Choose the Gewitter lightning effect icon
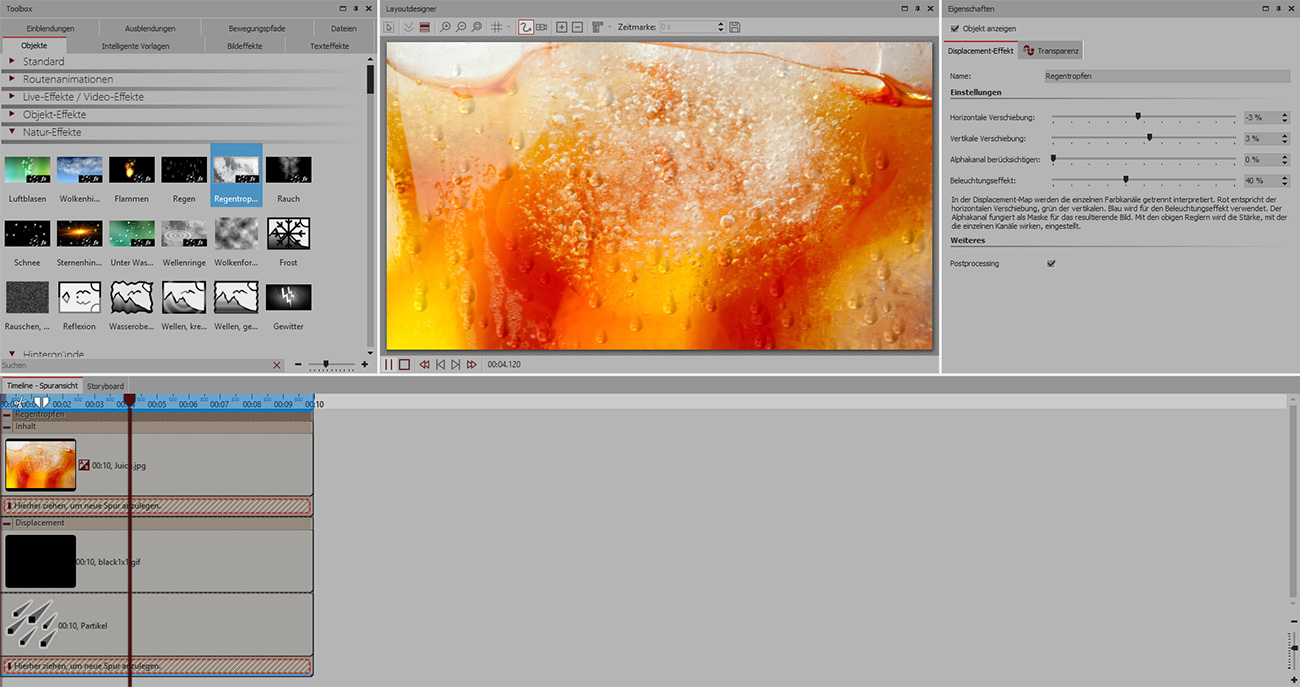 [x=288, y=298]
